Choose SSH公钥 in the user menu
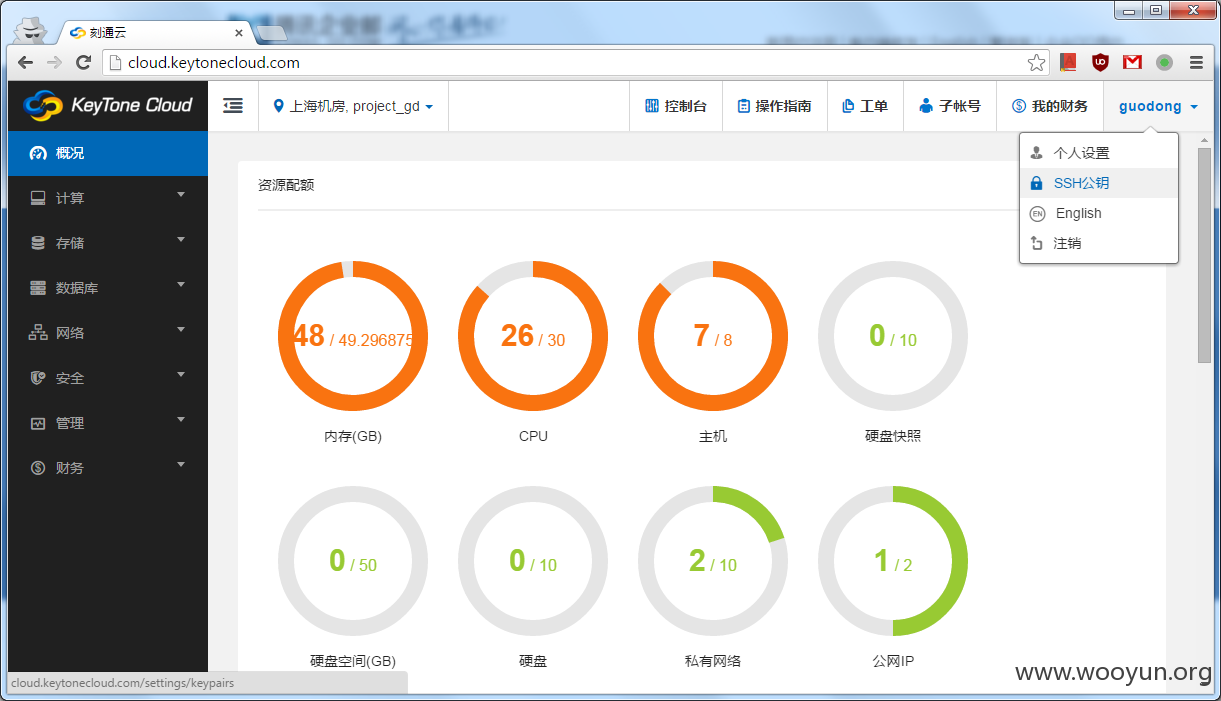This screenshot has width=1221, height=701. (x=1099, y=183)
